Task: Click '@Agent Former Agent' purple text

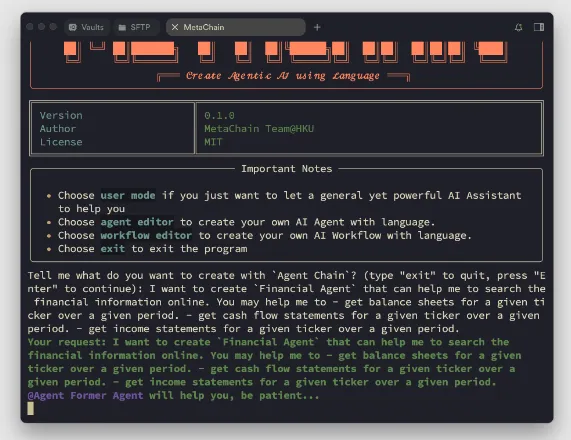Action: click(85, 395)
